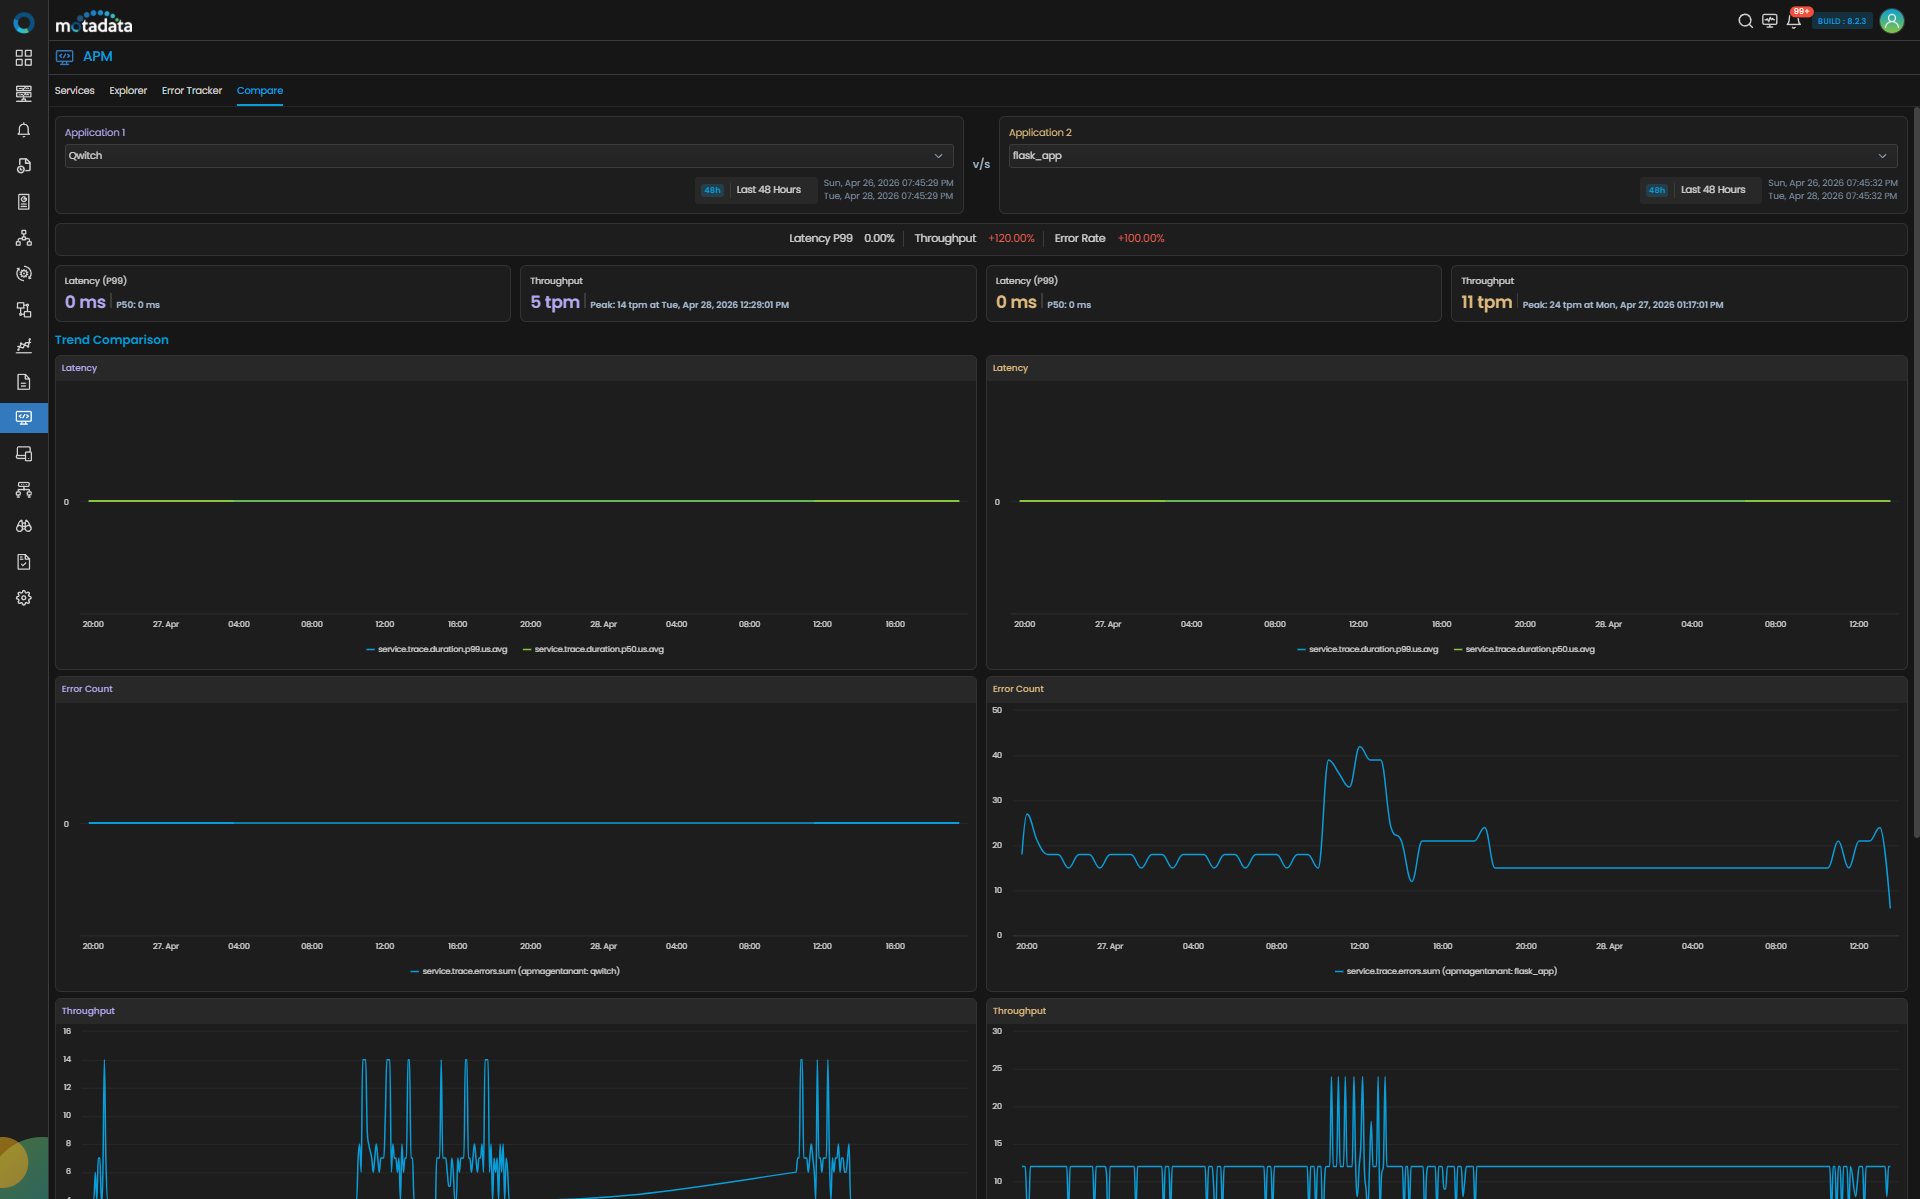The image size is (1920, 1199).
Task: Select the Compare tab
Action: click(x=260, y=91)
